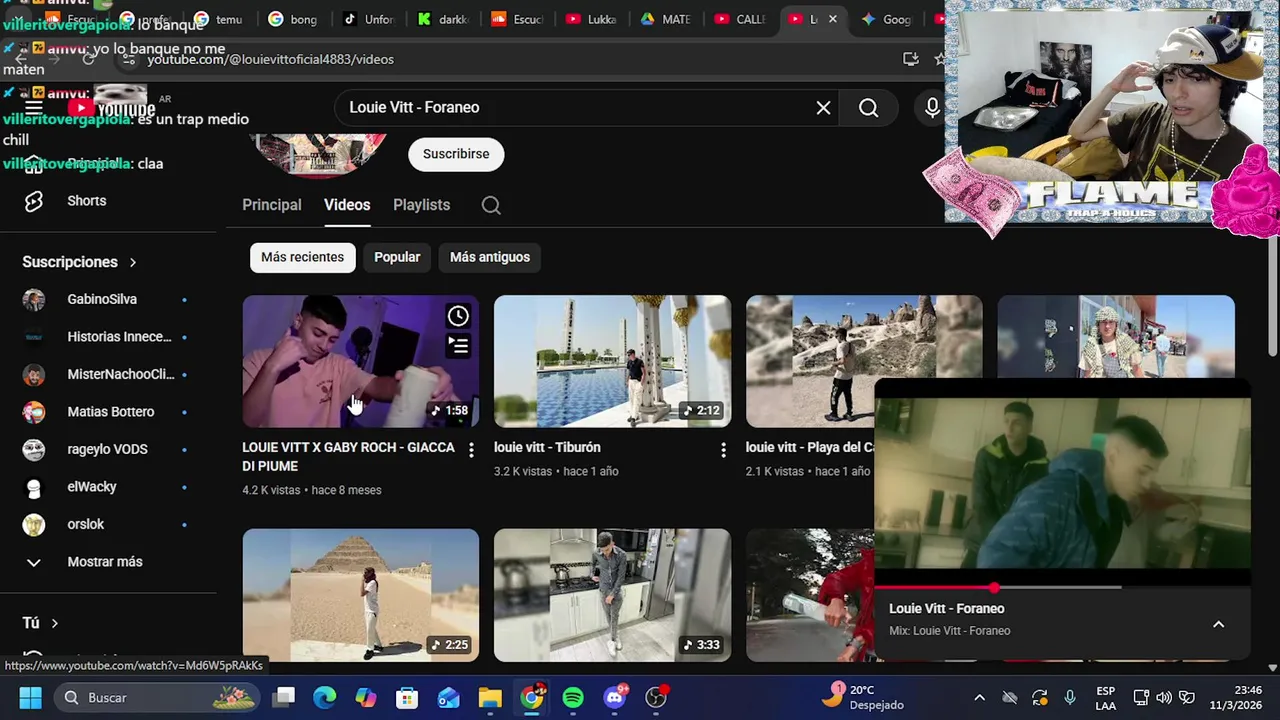Play the LOUIE VITT X GABY ROCH thumbnail
Viewport: 1280px width, 720px height.
tap(360, 361)
